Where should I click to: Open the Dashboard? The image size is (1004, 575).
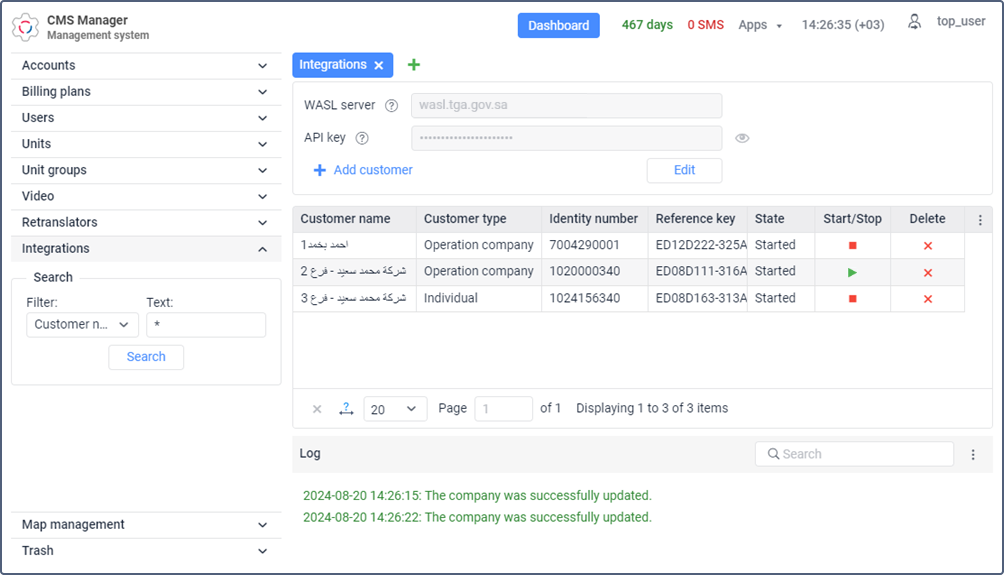tap(558, 25)
